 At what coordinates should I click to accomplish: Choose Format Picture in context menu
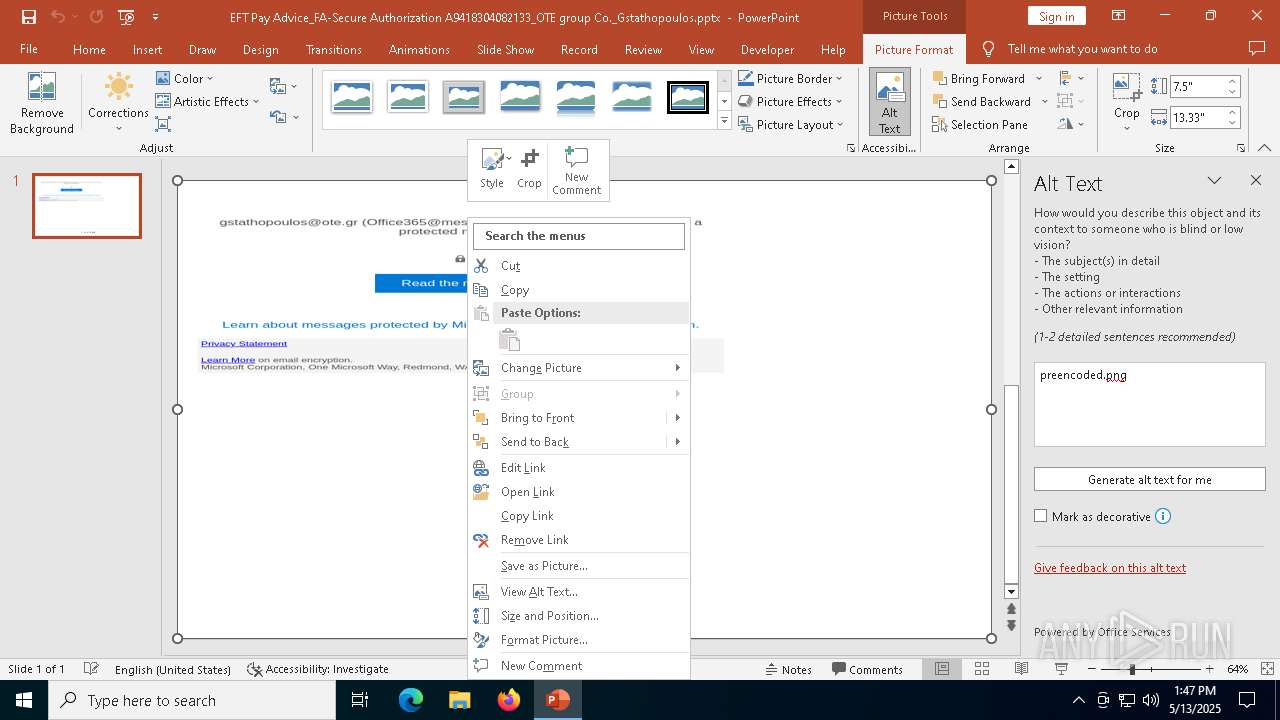[580, 639]
